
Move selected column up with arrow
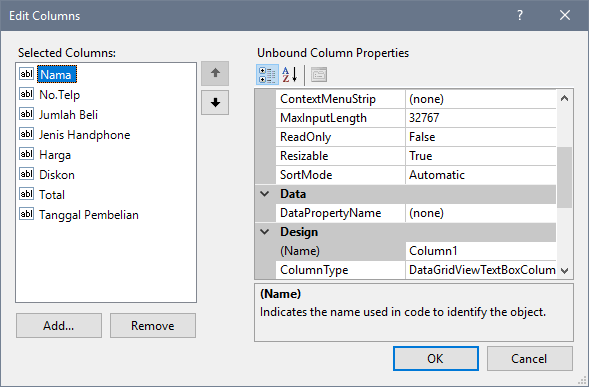pos(215,73)
